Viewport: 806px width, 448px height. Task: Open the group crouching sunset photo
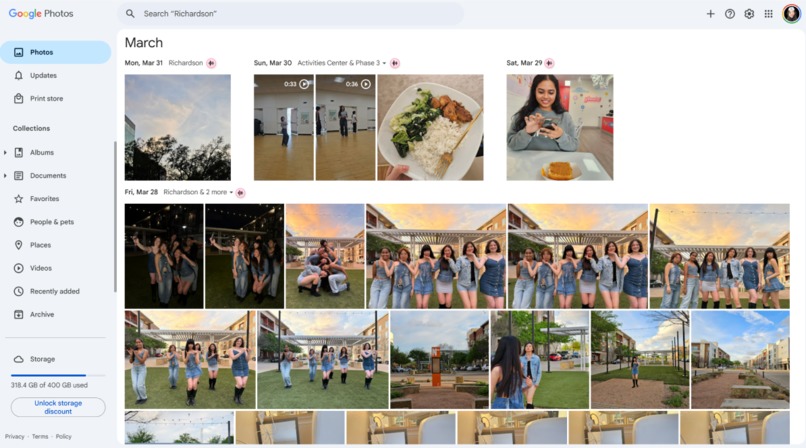tap(325, 256)
